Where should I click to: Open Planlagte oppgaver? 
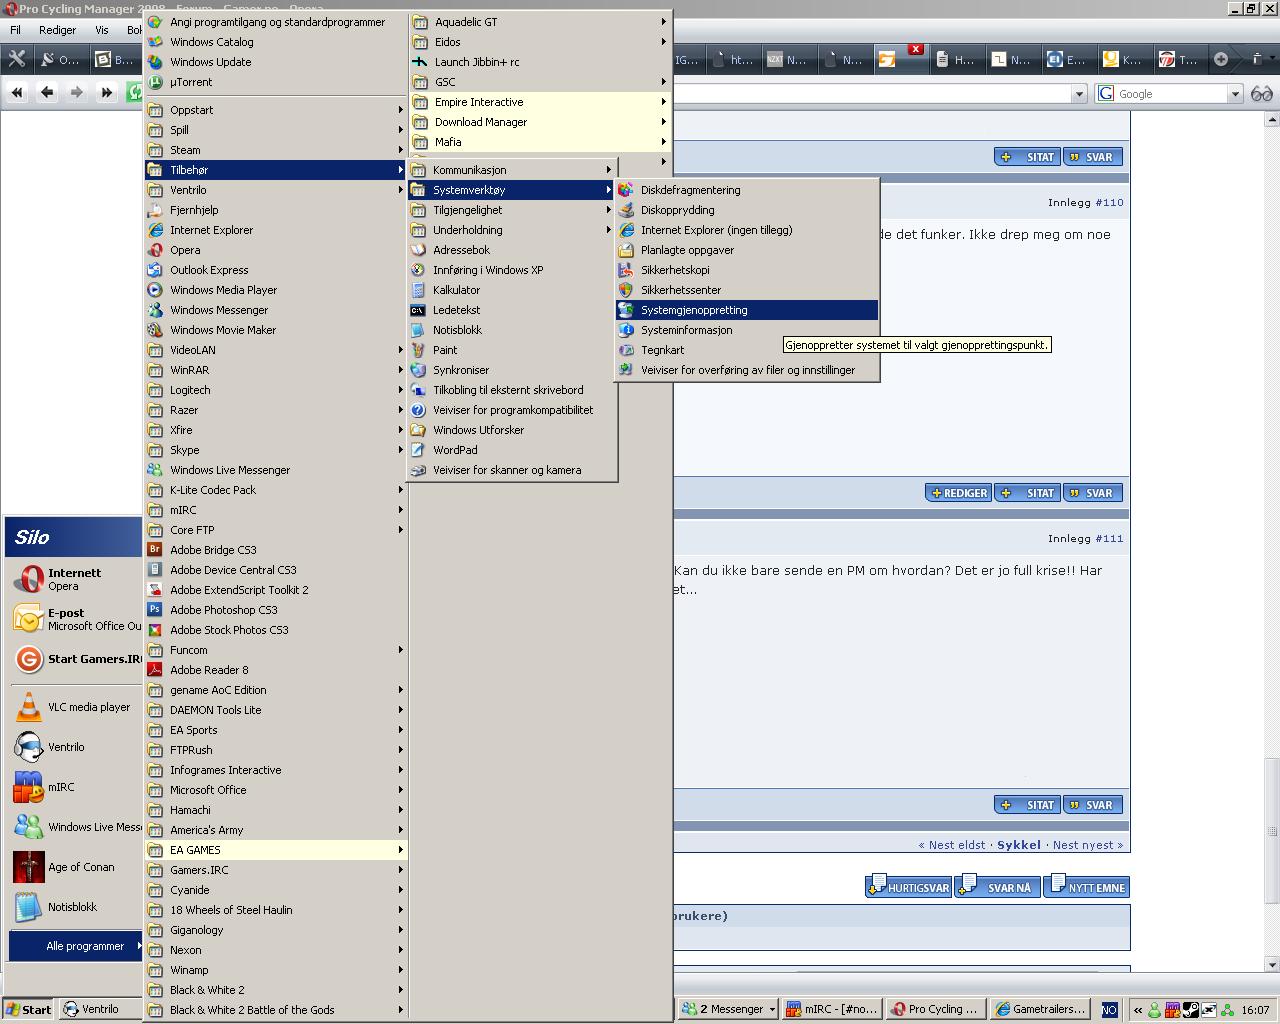(747, 250)
